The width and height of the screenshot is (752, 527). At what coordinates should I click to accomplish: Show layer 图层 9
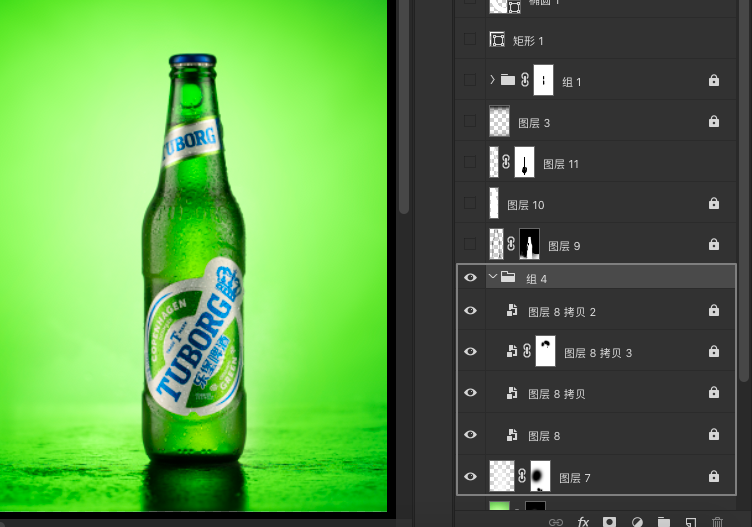click(470, 244)
